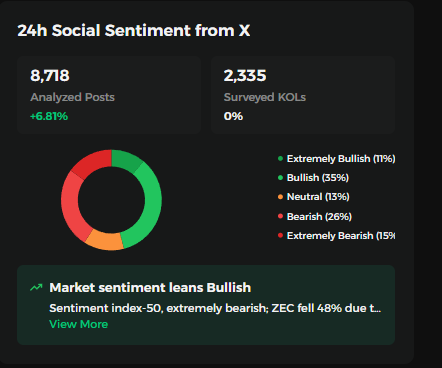The image size is (442, 368).
Task: Select the Bearish (26%) legend label
Action: coord(319,216)
